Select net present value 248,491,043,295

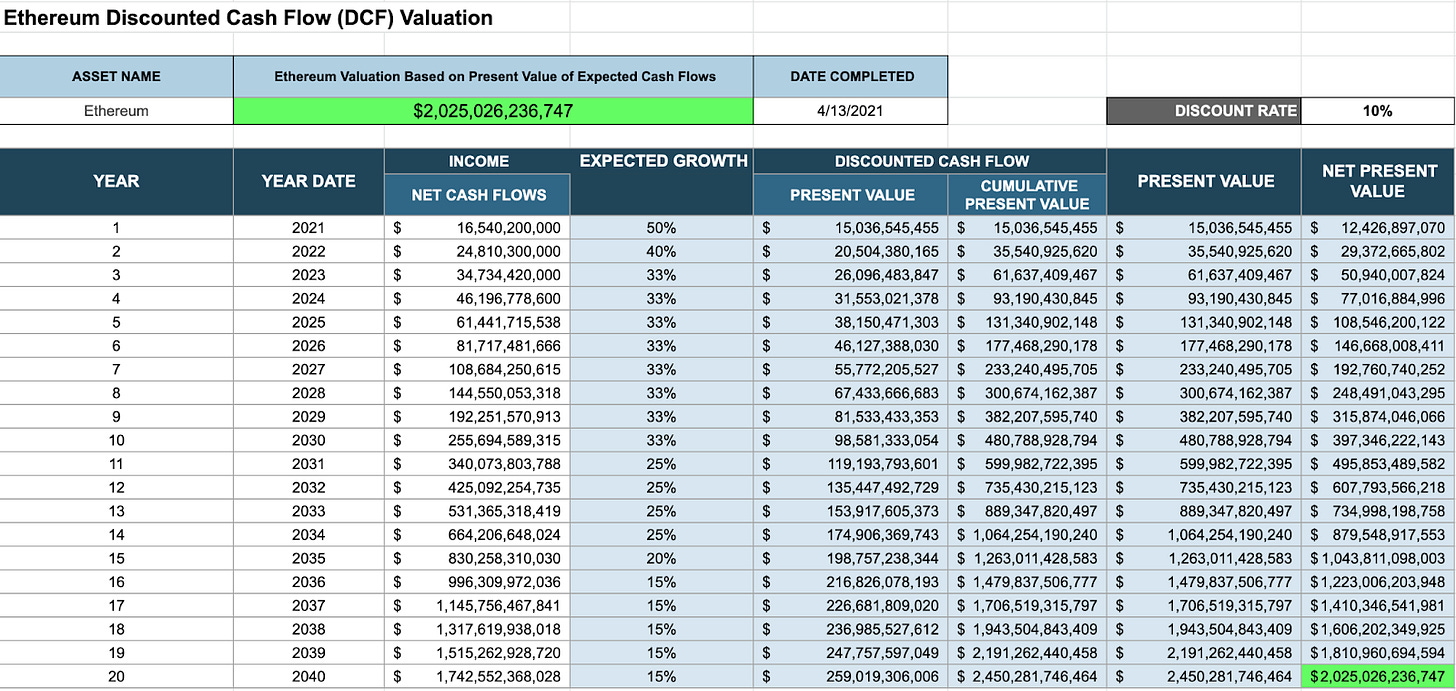(x=1378, y=393)
